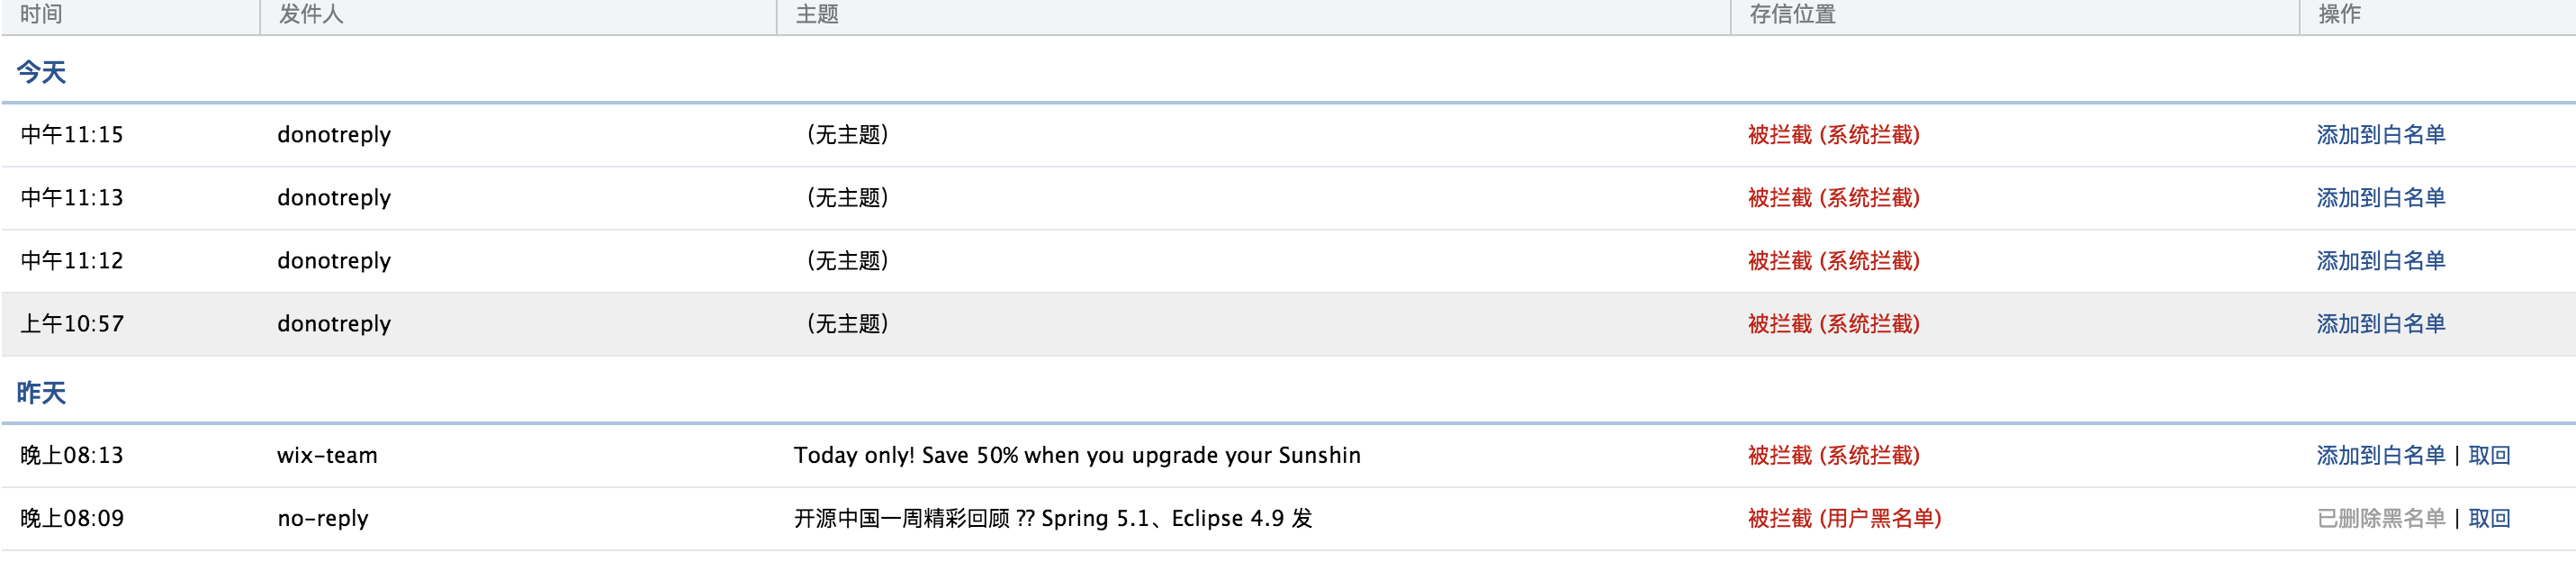Whitelist the sender of the 中午11:12 email
Image resolution: width=2576 pixels, height=562 pixels.
(2380, 261)
